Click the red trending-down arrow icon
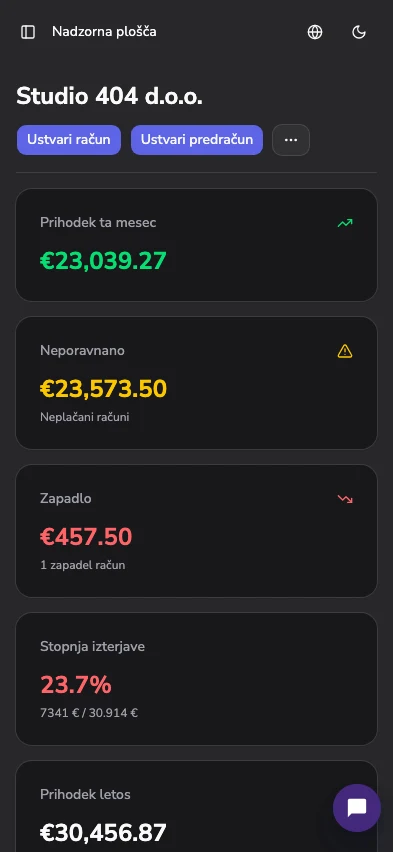The width and height of the screenshot is (393, 852). pyautogui.click(x=345, y=499)
